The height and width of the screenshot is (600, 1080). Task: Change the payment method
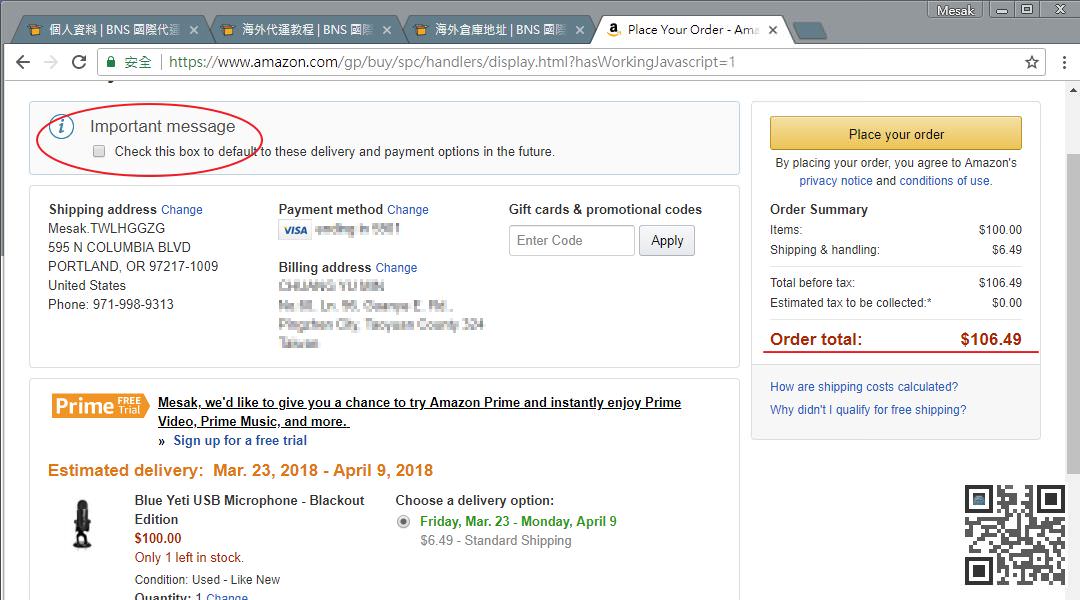tap(408, 210)
